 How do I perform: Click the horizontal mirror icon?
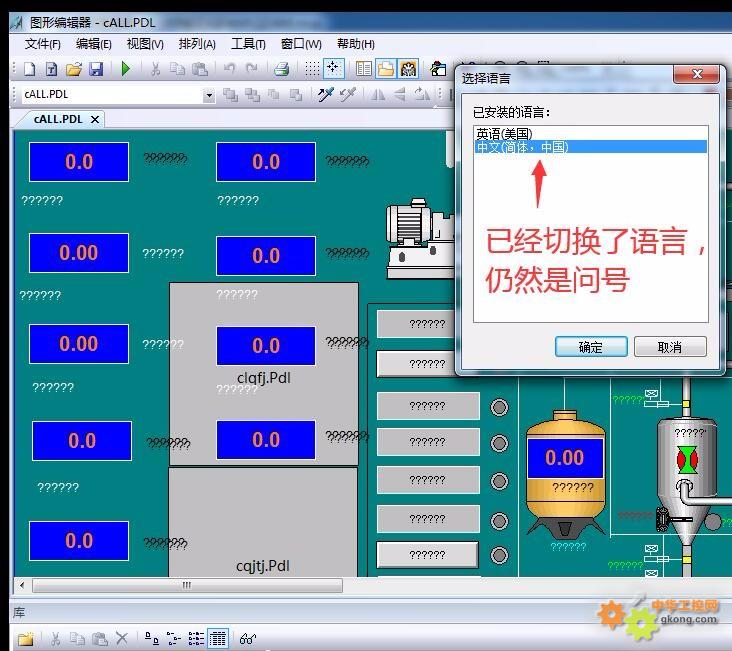click(378, 95)
